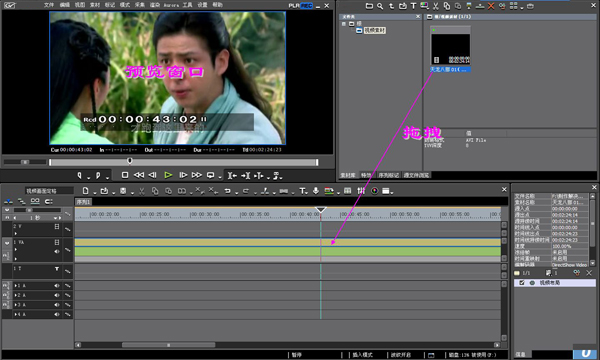Switch to the second tab under the bin

click(x=366, y=175)
